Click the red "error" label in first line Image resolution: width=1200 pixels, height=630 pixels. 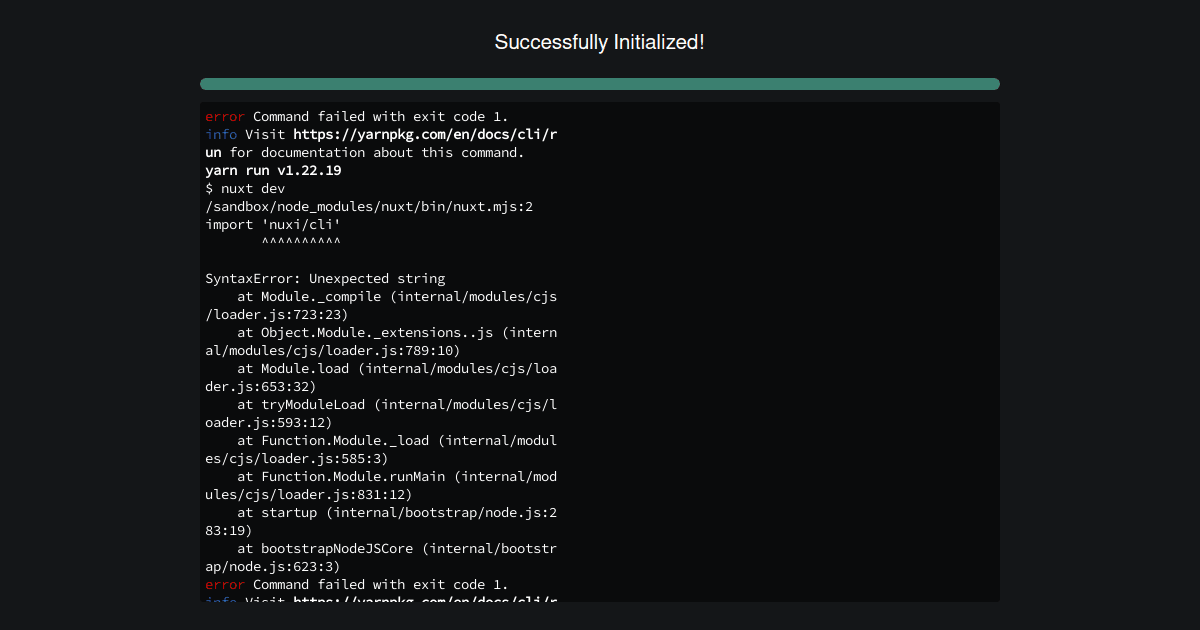225,116
